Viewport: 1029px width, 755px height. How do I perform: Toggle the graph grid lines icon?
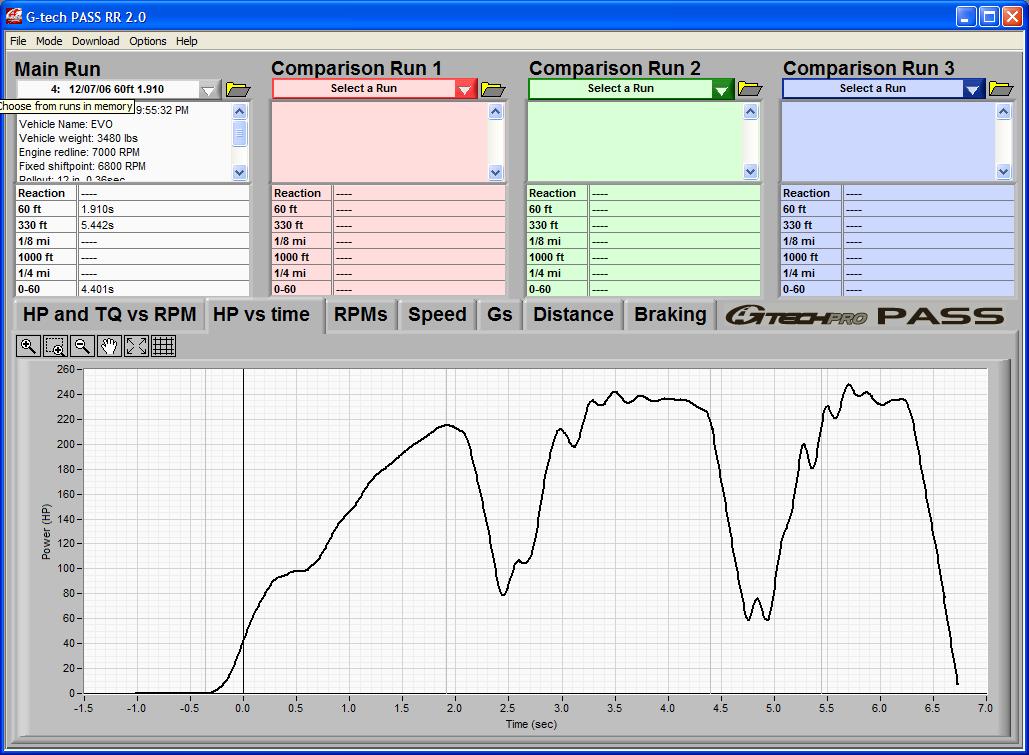tap(163, 346)
